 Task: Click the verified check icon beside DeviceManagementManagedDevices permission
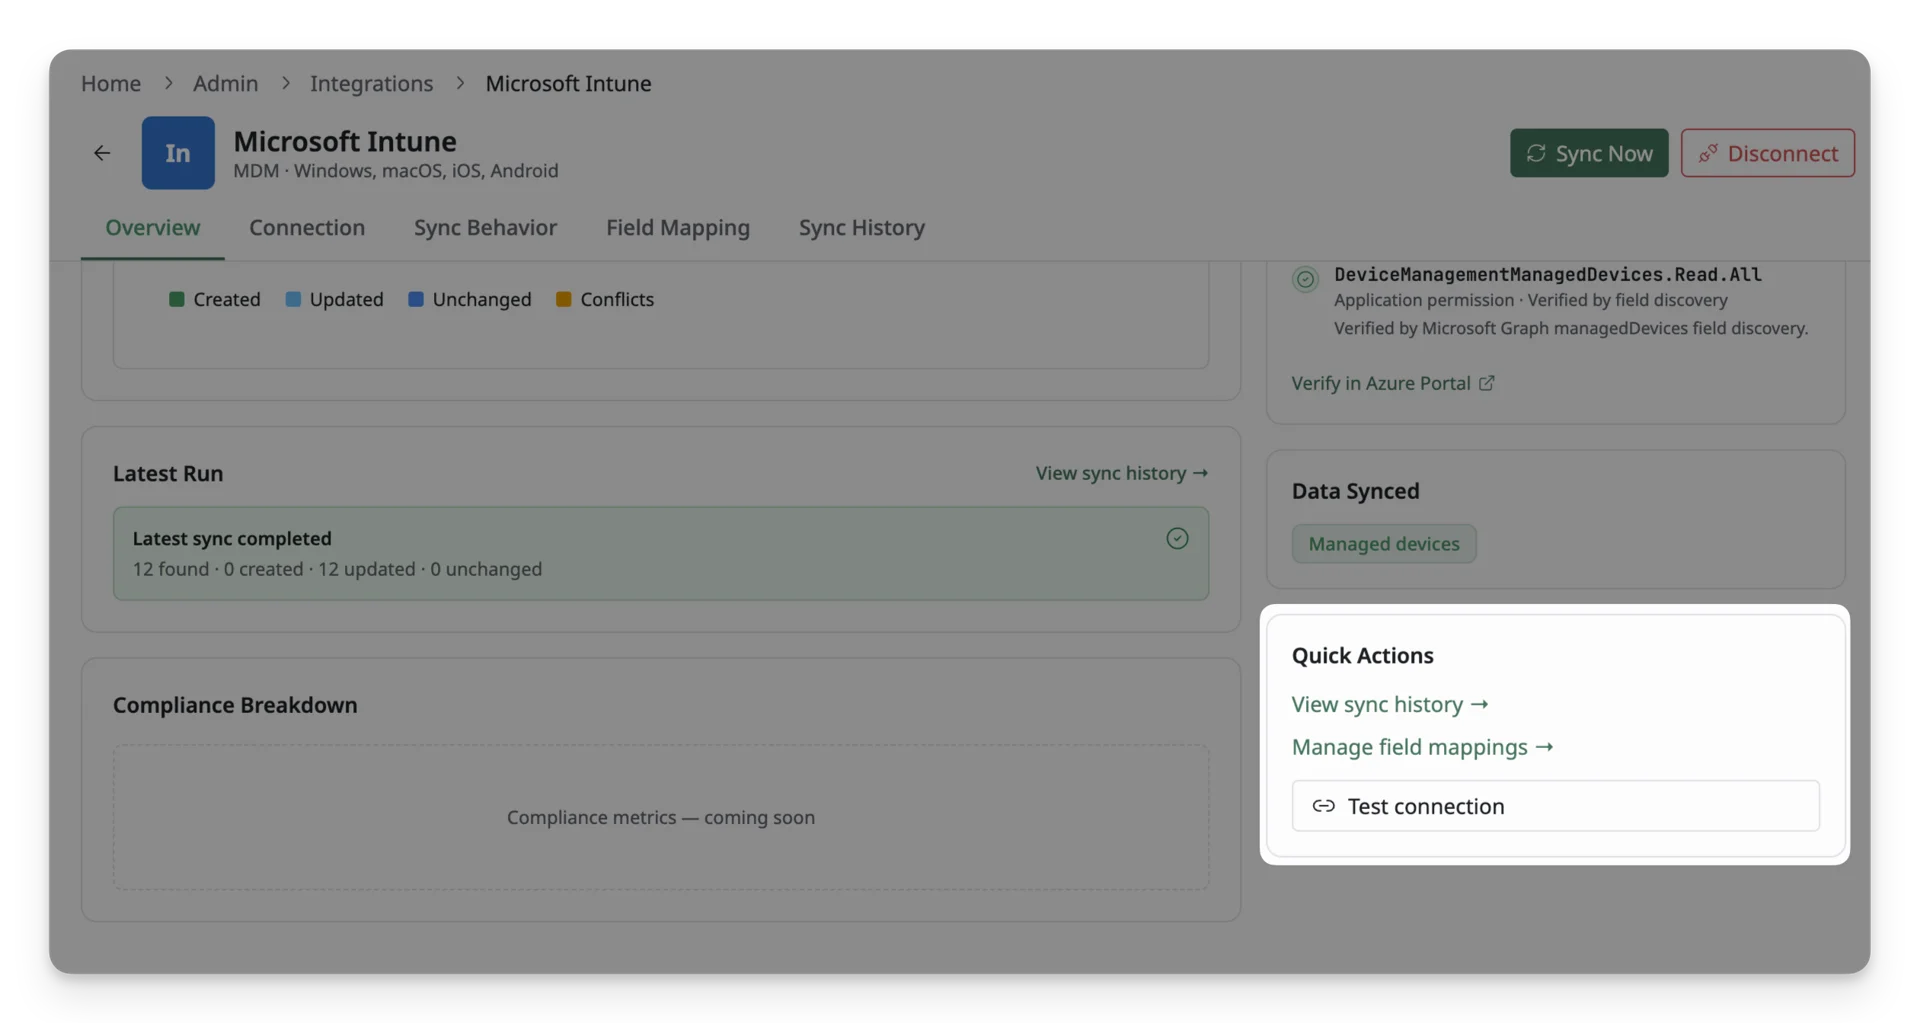pos(1305,279)
